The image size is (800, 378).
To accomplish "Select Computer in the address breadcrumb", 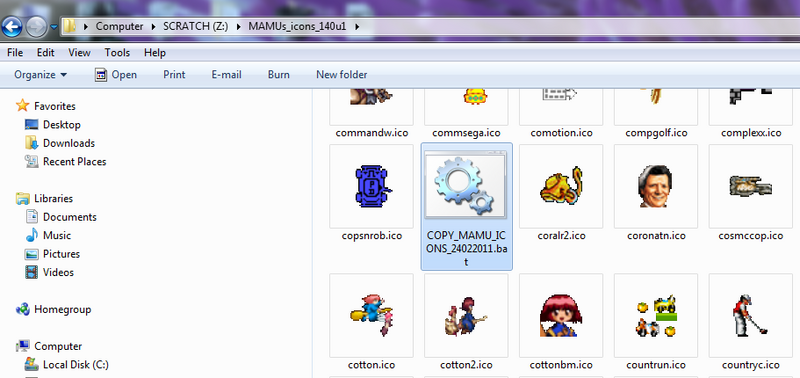I will pos(119,27).
